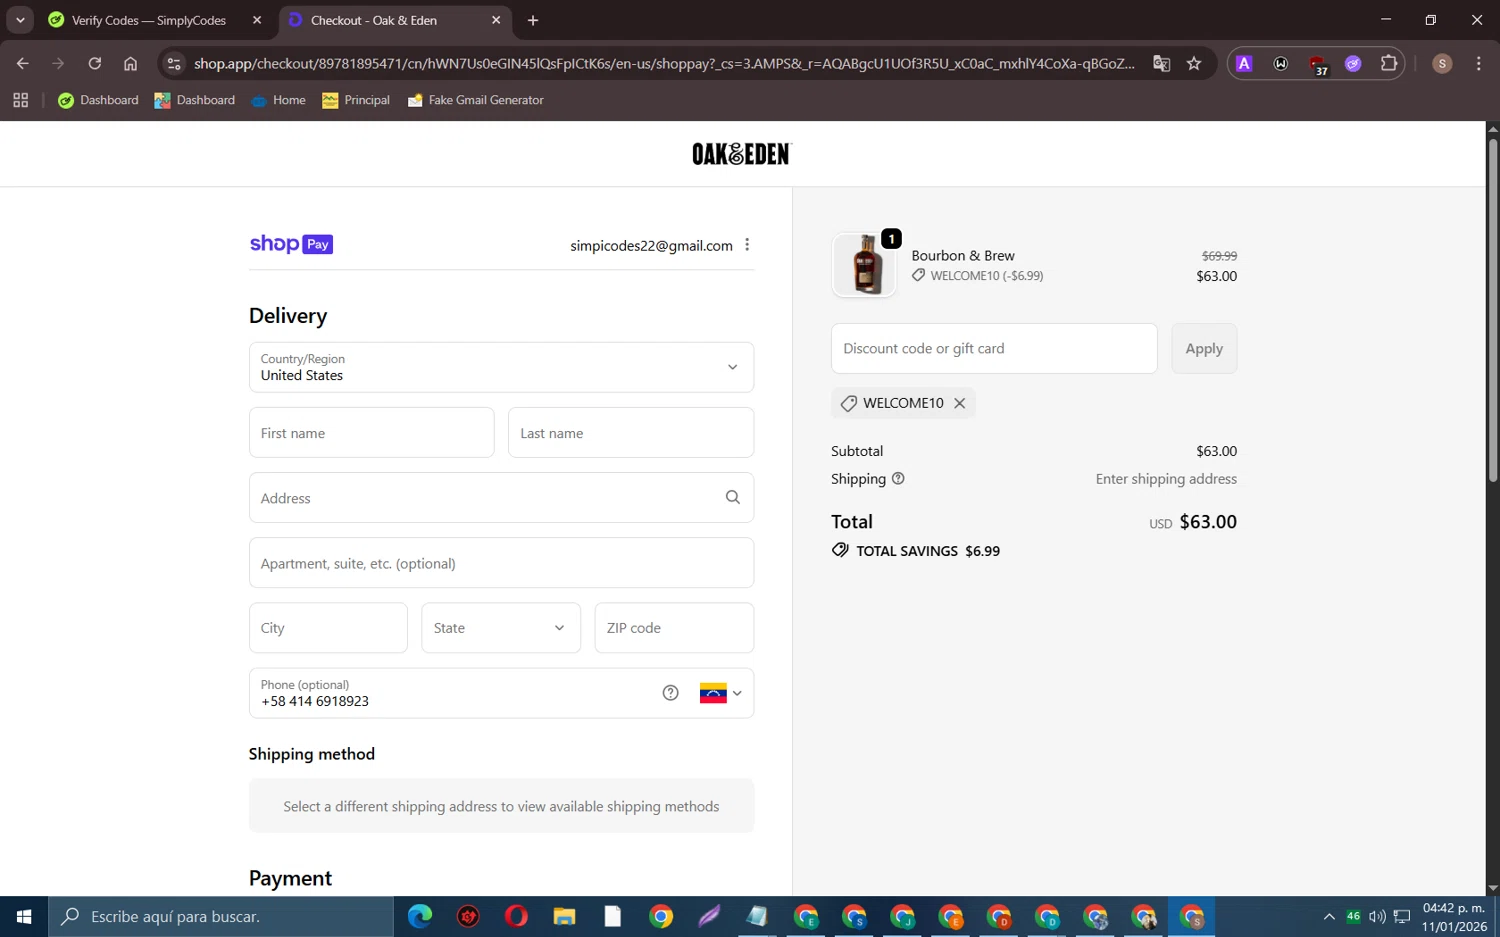Screen dimensions: 1500x937
Task: Expand the Country/Region dropdown
Action: click(501, 367)
